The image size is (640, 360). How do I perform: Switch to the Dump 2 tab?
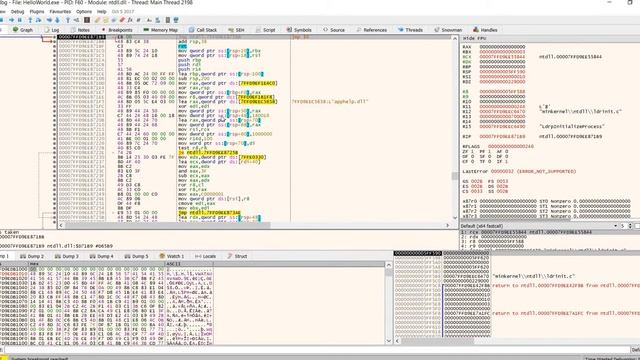(32, 256)
